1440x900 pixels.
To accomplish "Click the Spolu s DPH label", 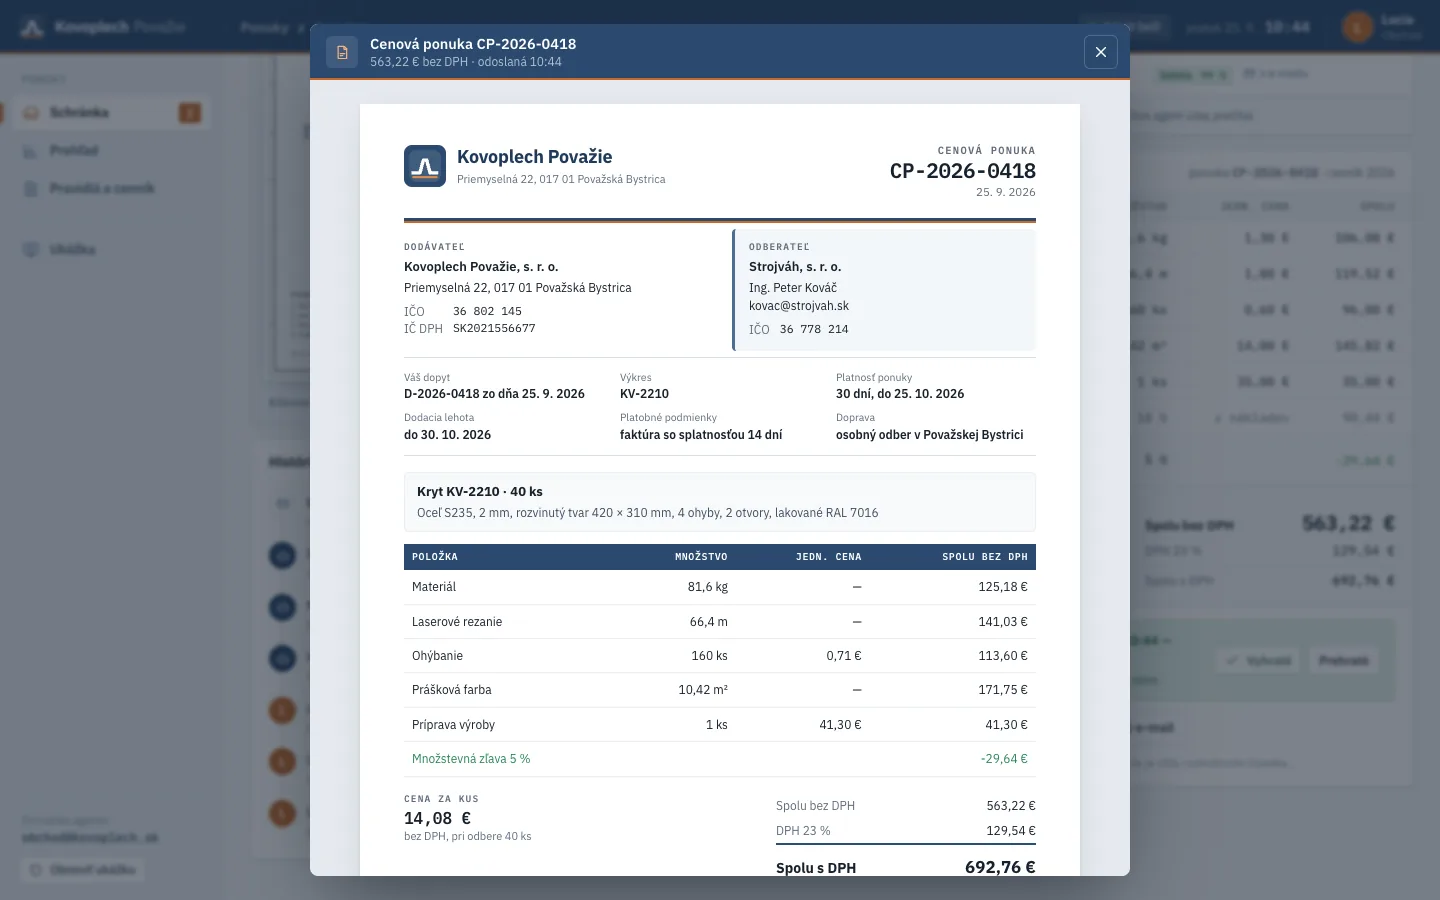I will coord(816,868).
